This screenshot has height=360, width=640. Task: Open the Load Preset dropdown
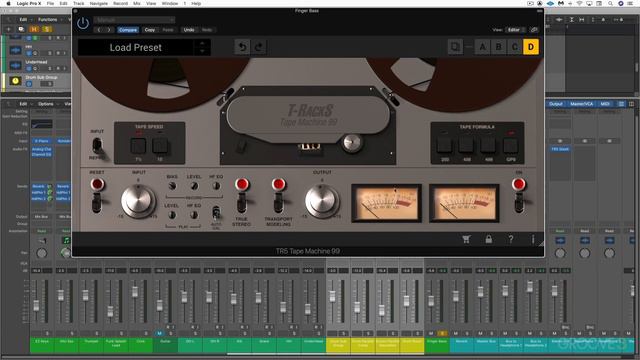pos(144,47)
